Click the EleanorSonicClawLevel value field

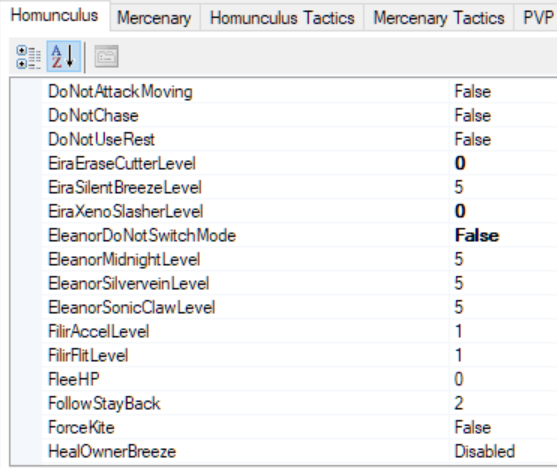[x=503, y=307]
